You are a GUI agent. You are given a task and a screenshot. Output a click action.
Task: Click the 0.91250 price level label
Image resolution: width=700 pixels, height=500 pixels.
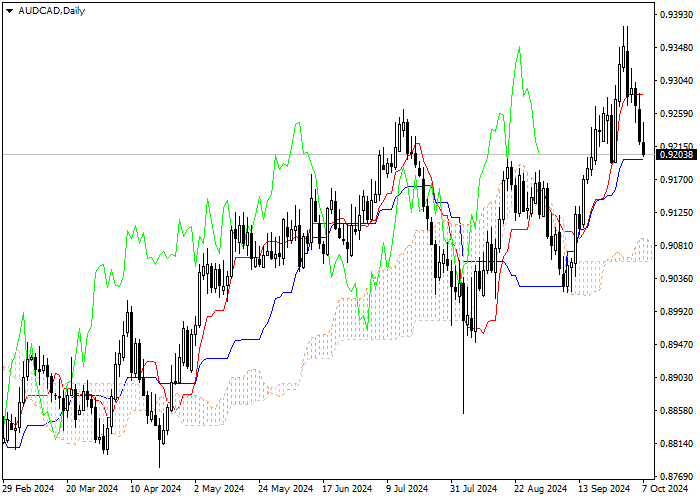coord(677,212)
